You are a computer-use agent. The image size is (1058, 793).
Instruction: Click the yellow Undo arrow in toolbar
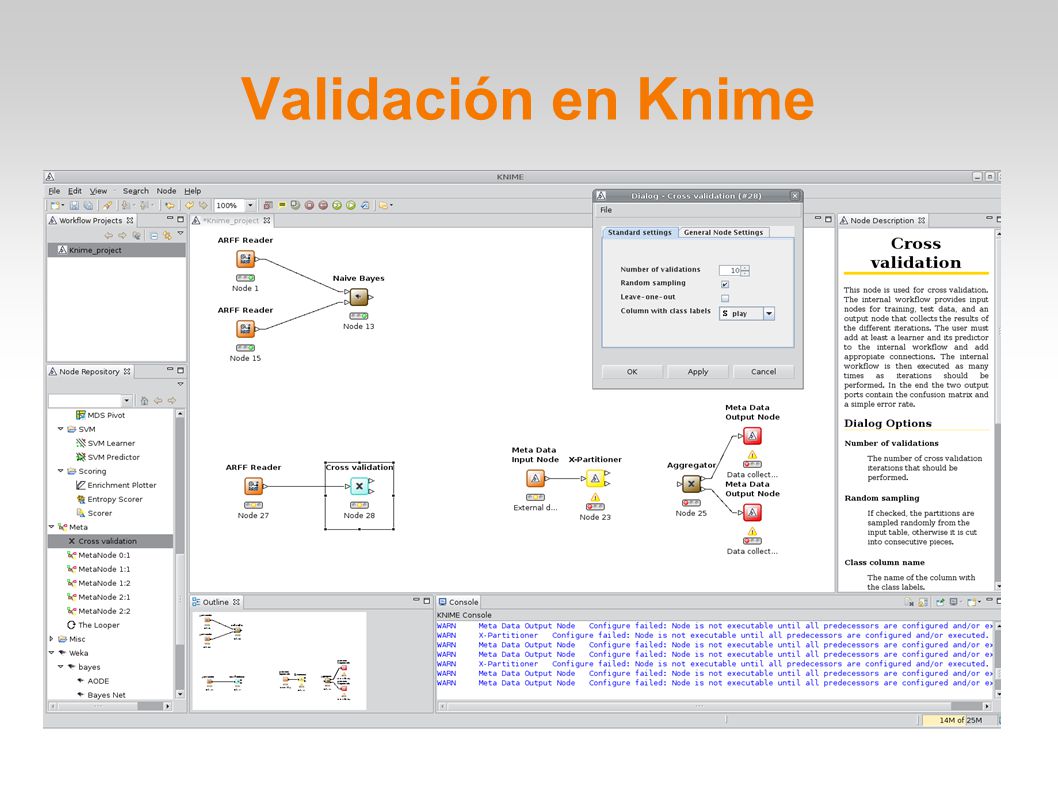[190, 205]
